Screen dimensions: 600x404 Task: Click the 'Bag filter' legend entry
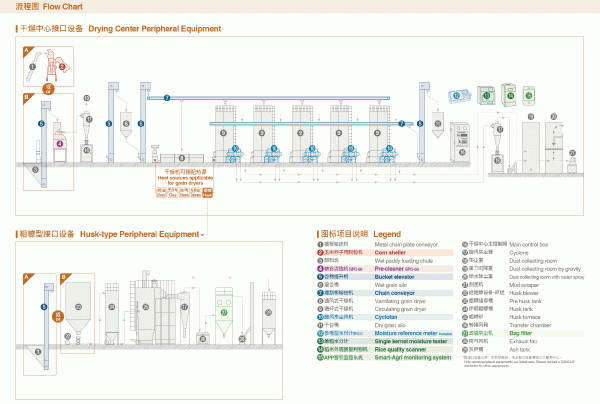click(520, 331)
